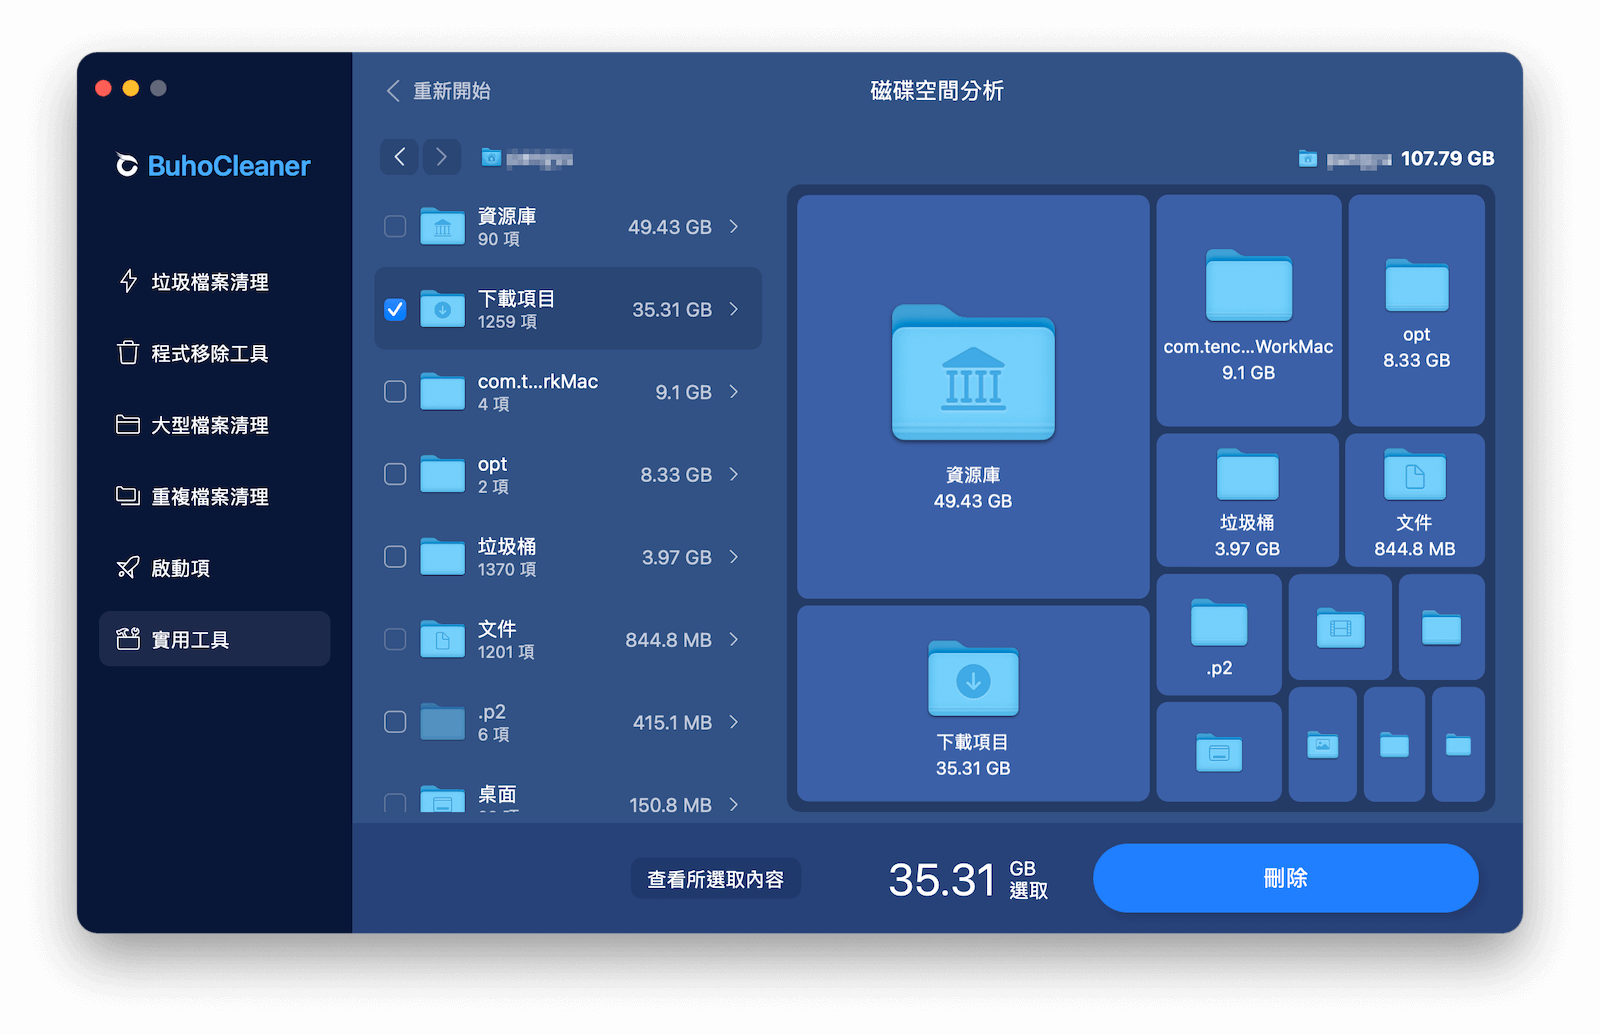The width and height of the screenshot is (1600, 1035).
Task: Check the 資源庫 checkbox
Action: click(x=395, y=227)
